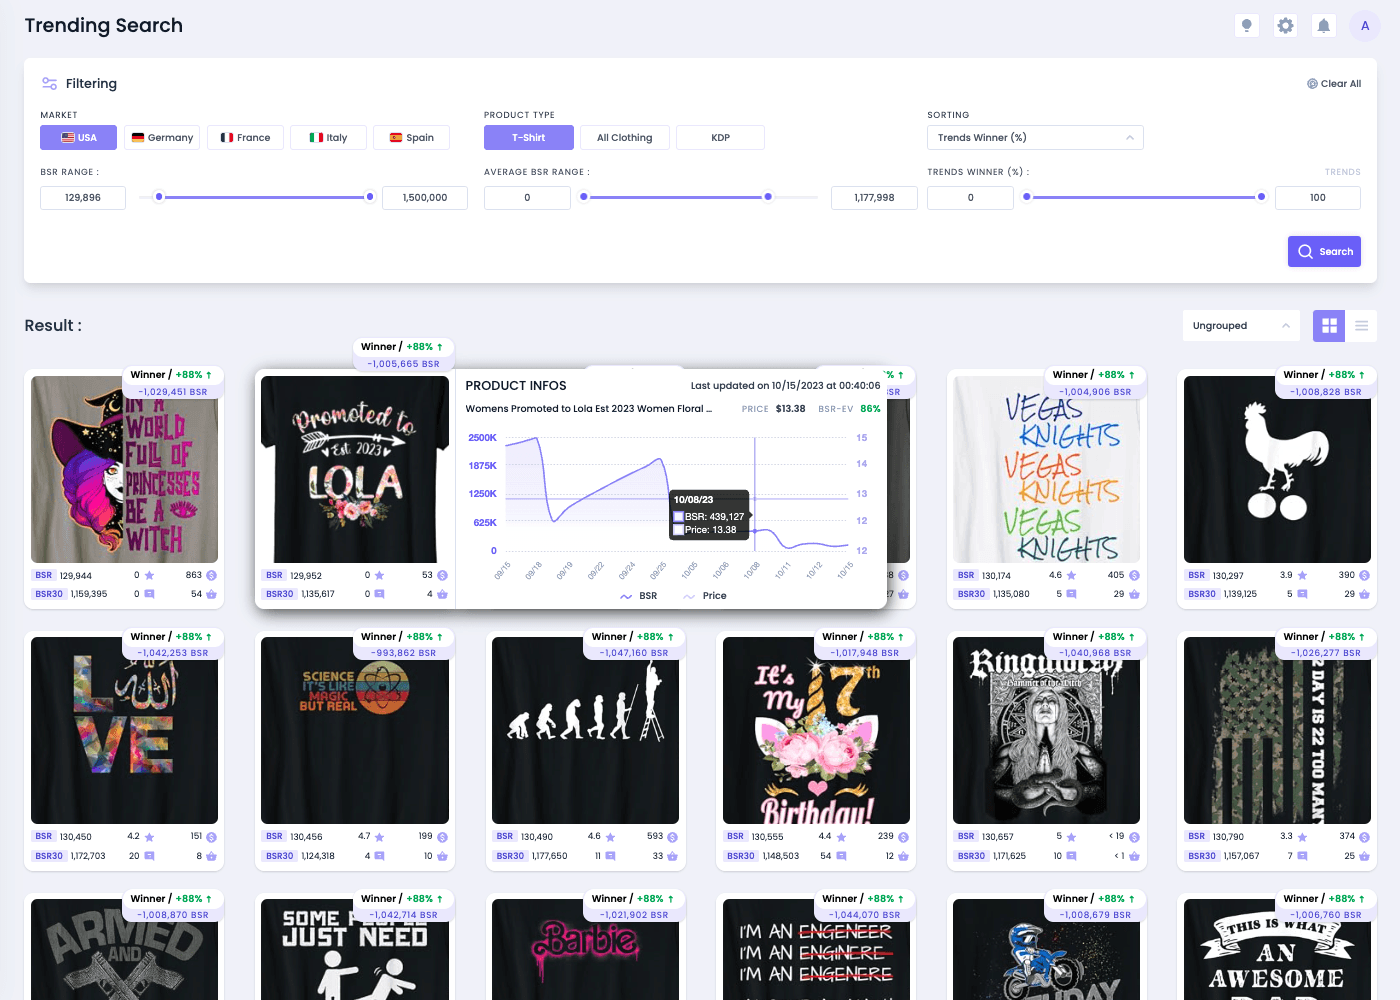The height and width of the screenshot is (1000, 1400).
Task: Click -1,008,828 BSR label on rooster card
Action: (1325, 392)
